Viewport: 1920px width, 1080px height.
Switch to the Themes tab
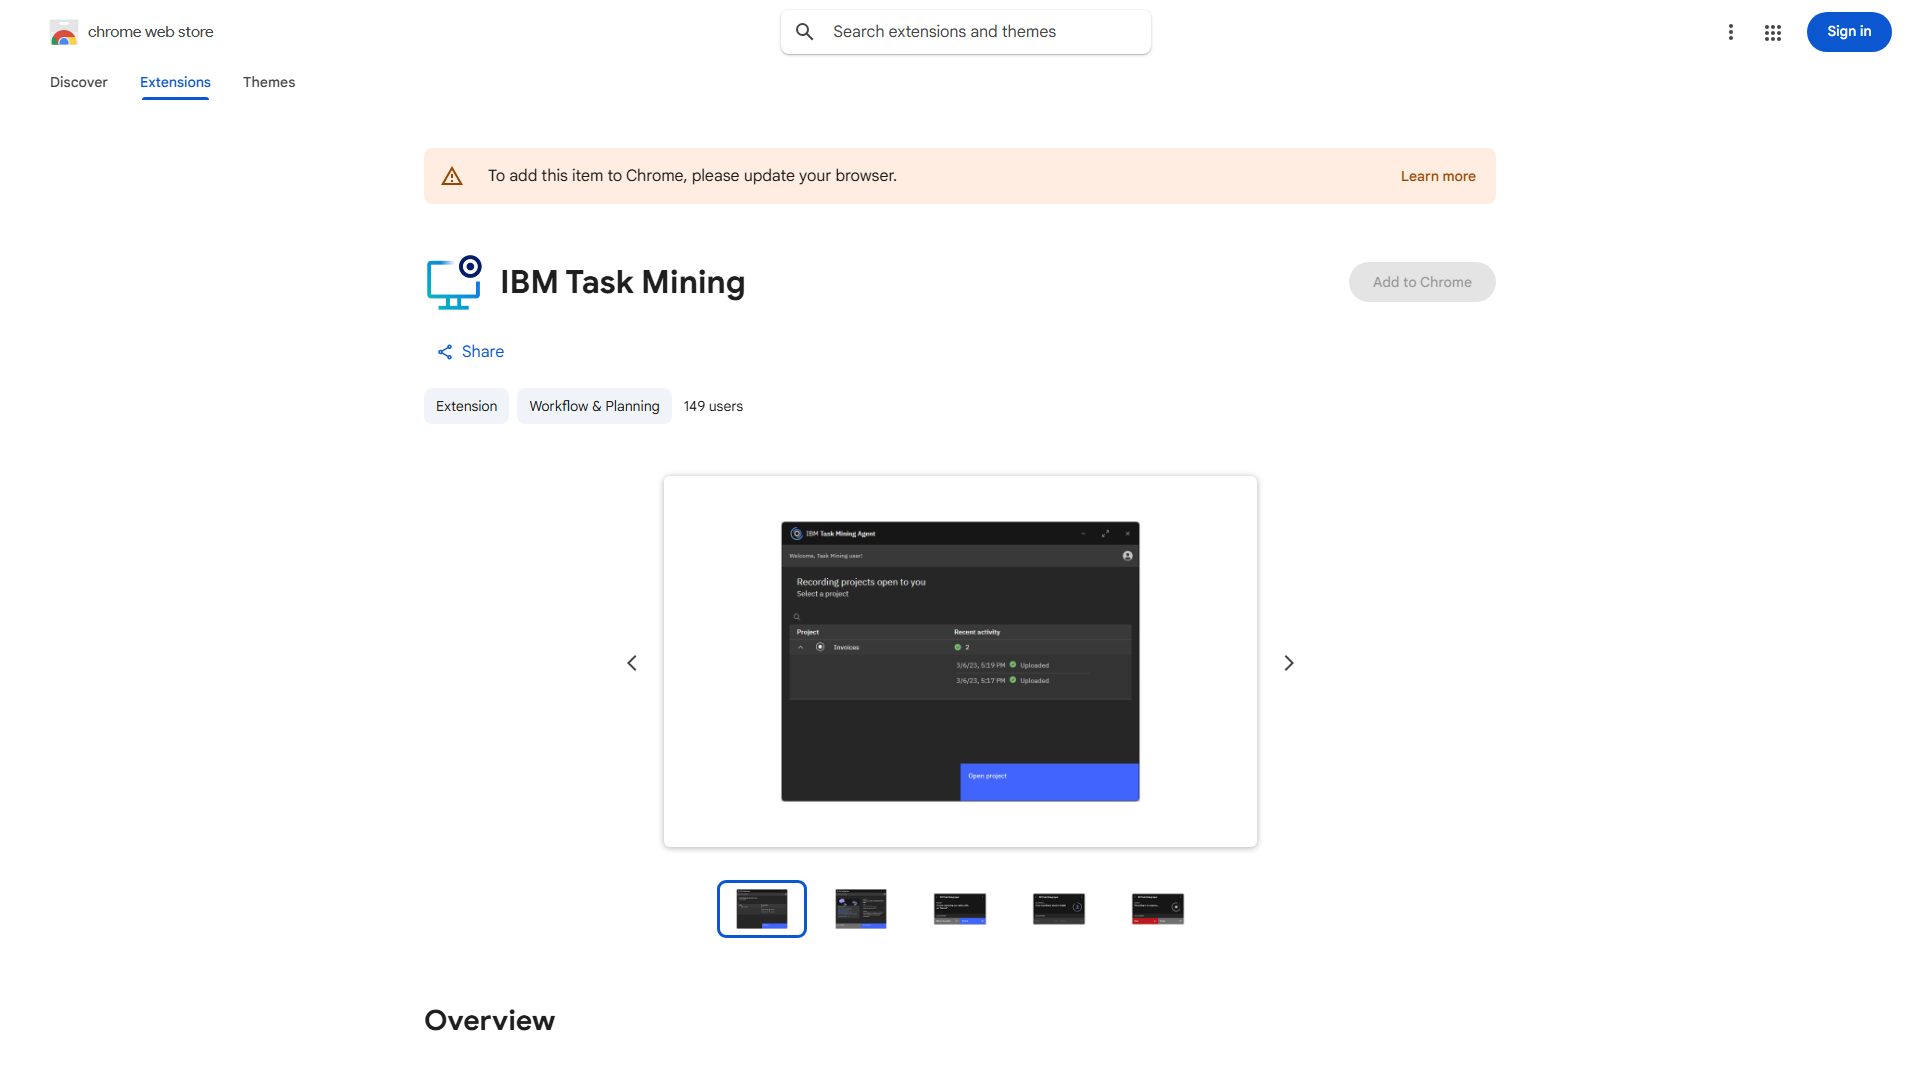point(268,82)
